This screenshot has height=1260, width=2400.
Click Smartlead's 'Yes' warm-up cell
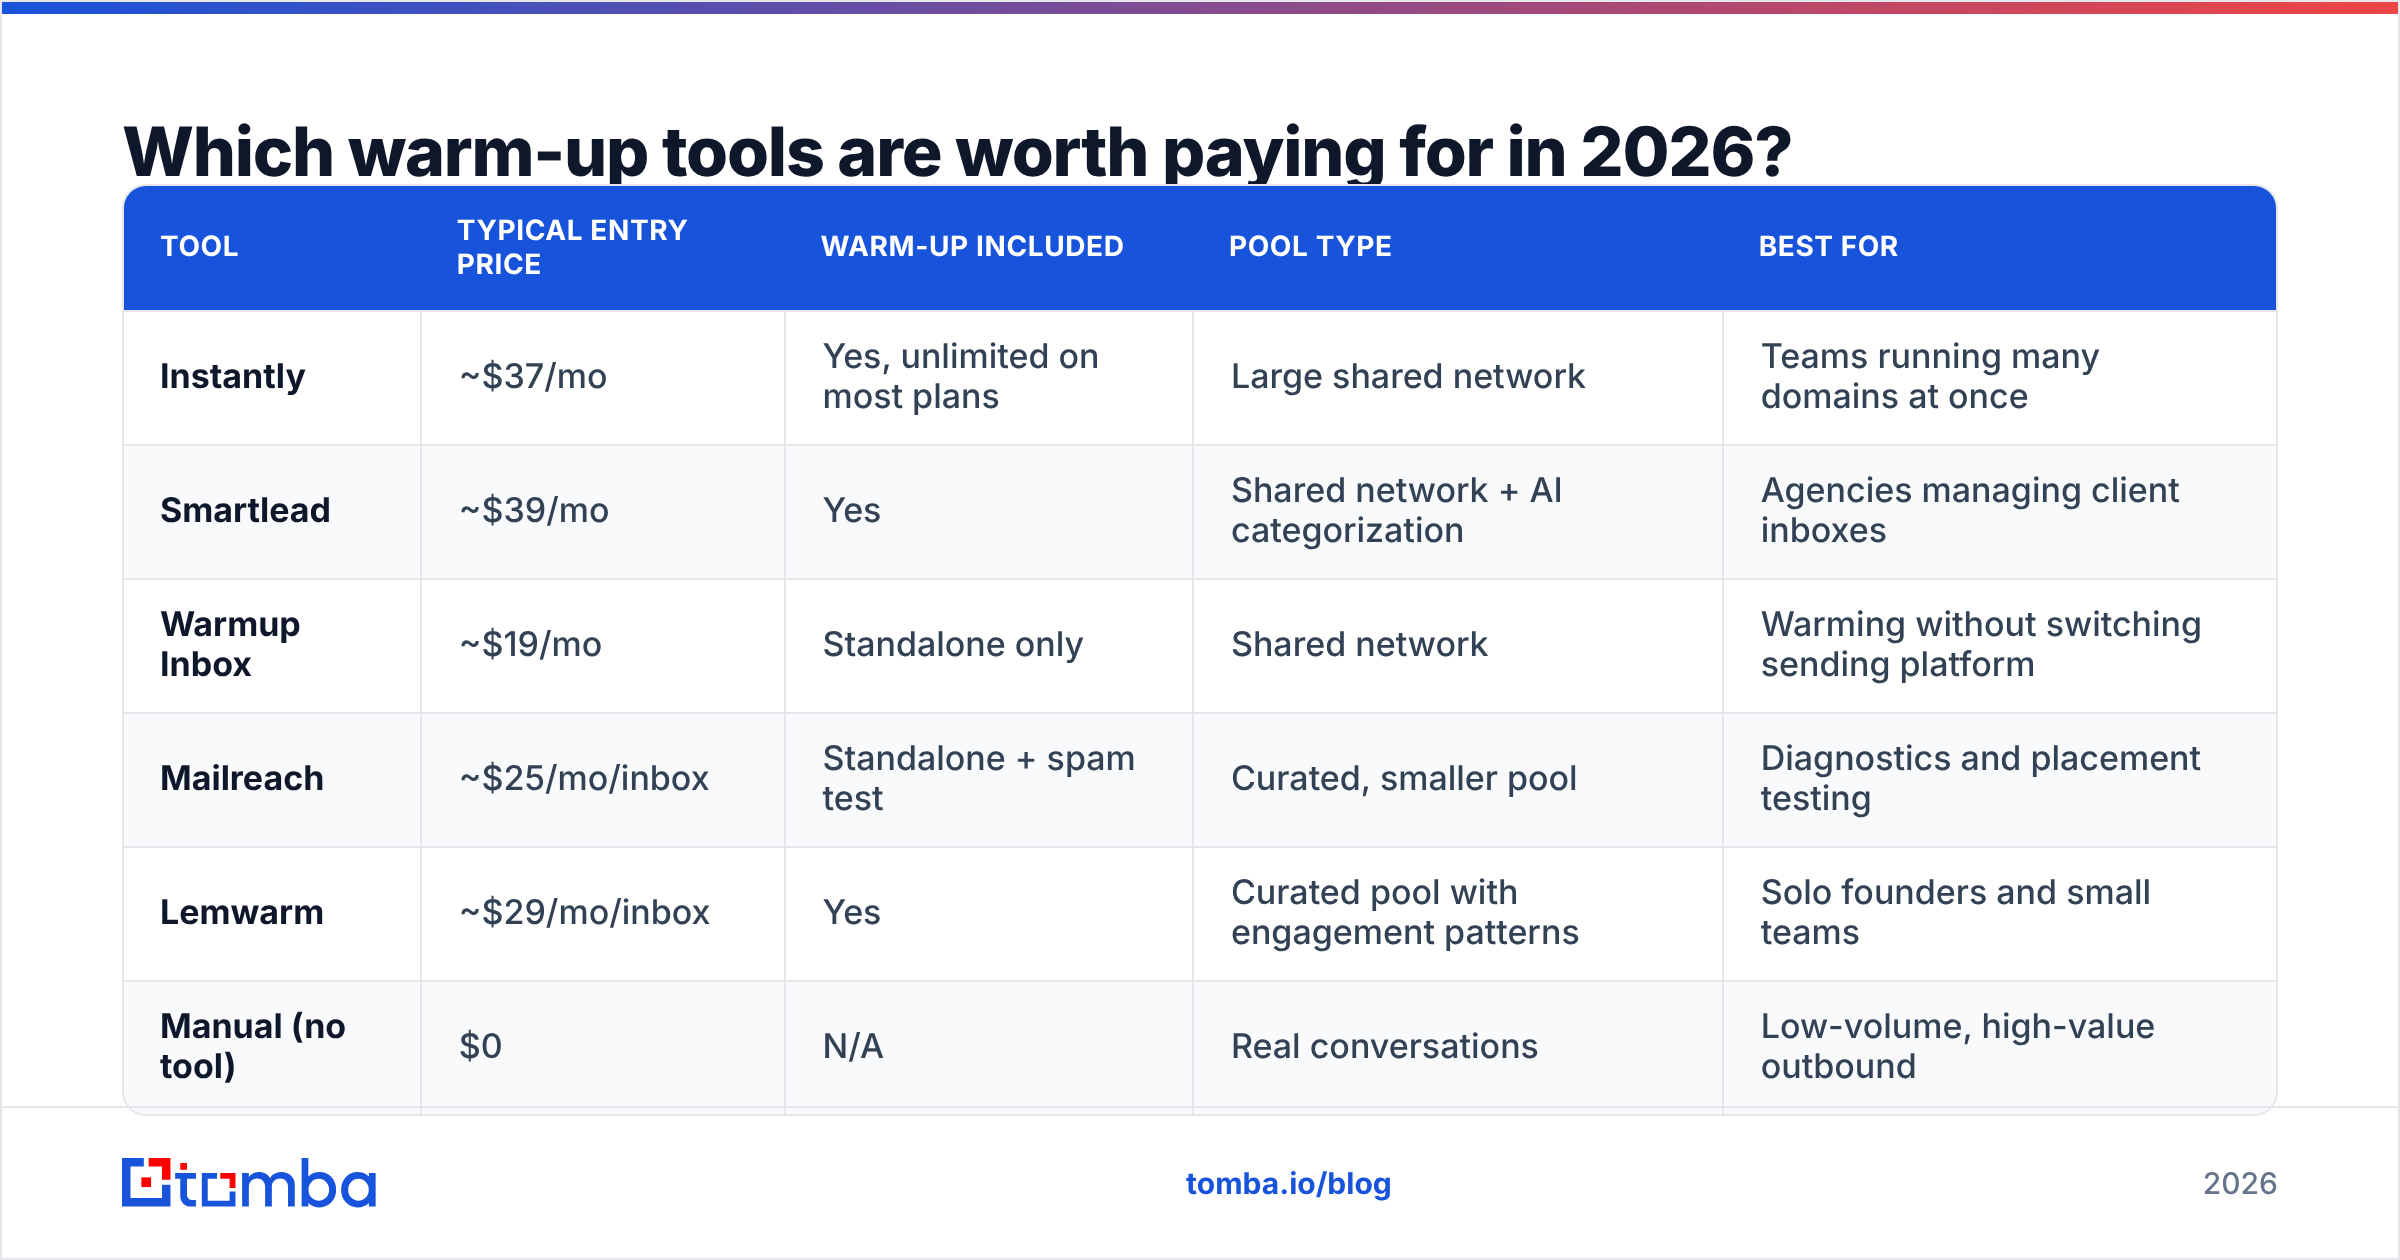coord(989,511)
